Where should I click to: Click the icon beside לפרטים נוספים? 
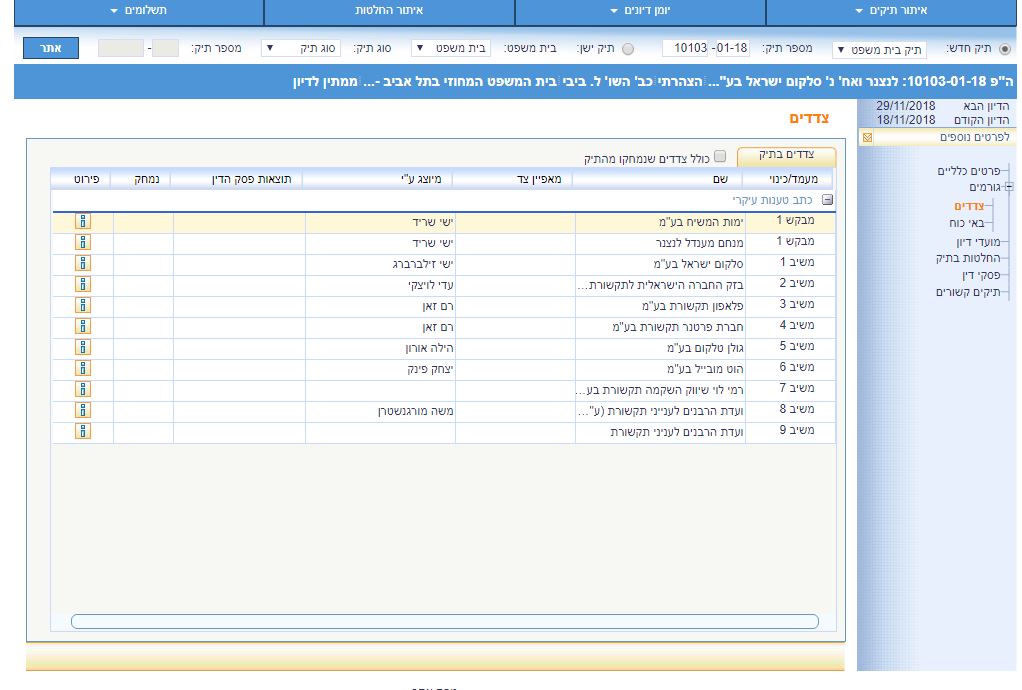click(x=868, y=137)
